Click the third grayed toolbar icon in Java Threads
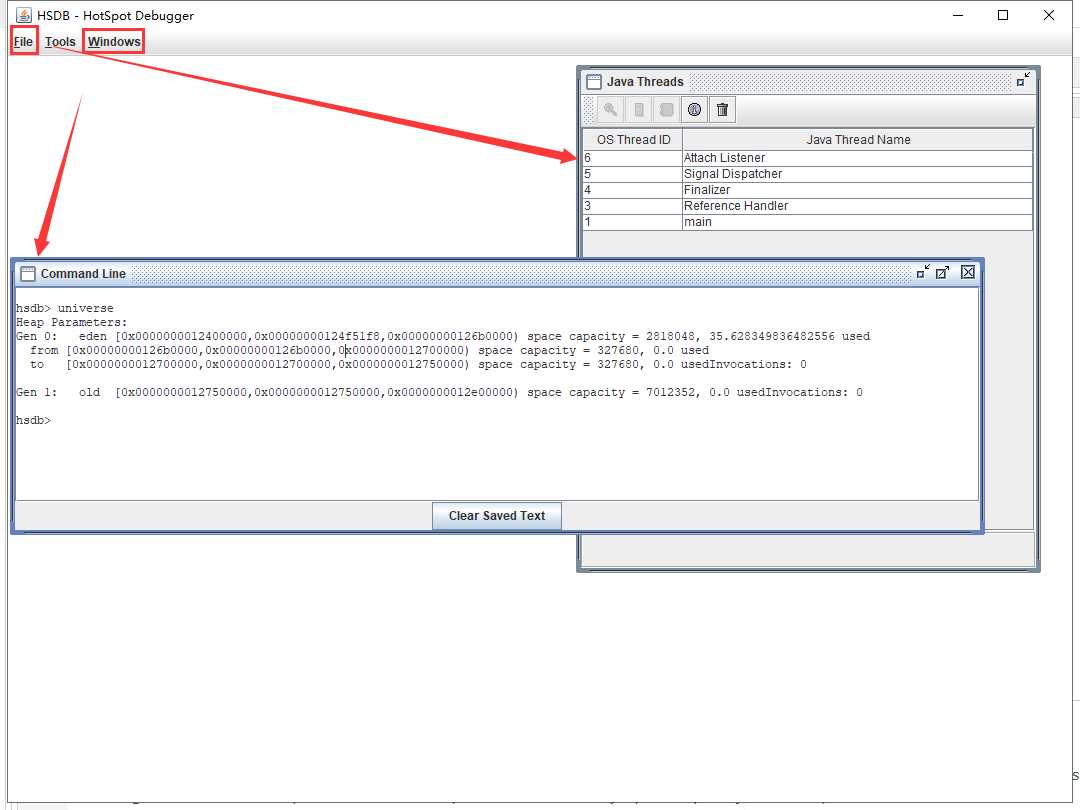Viewport: 1080px width, 810px height. pos(666,110)
